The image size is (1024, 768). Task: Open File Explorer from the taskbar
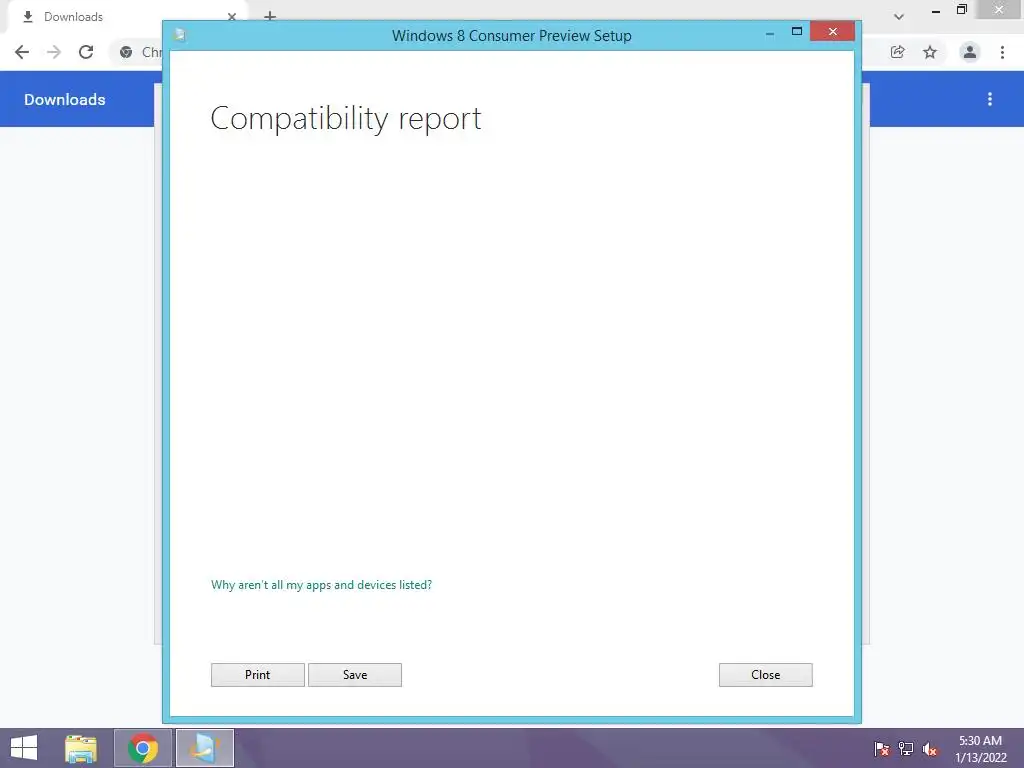(81, 748)
